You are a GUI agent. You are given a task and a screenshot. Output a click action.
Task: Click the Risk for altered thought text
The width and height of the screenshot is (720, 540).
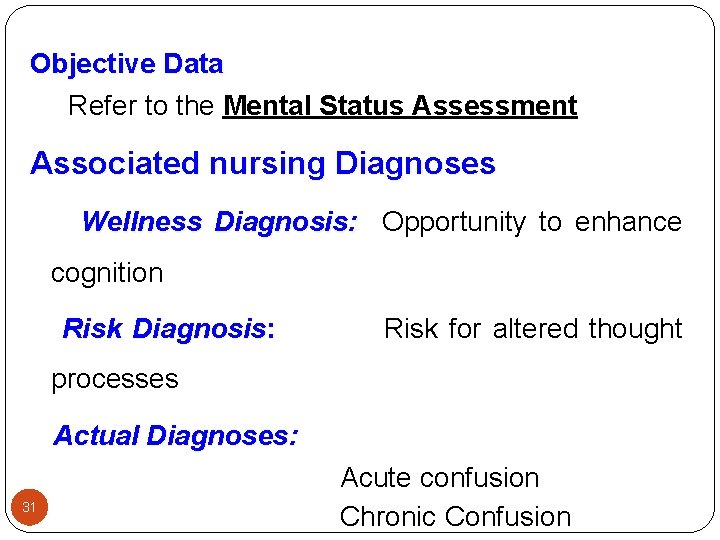pyautogui.click(x=532, y=329)
